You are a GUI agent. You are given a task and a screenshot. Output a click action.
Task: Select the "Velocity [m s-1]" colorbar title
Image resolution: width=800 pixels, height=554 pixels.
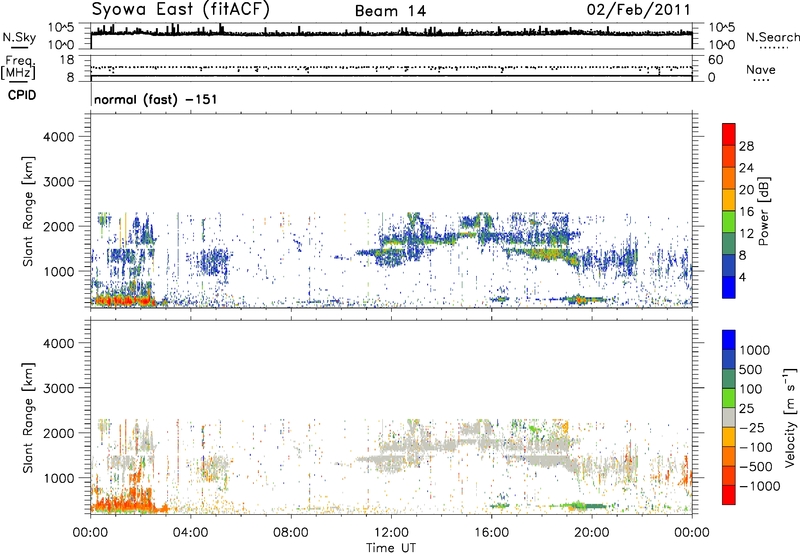[790, 417]
